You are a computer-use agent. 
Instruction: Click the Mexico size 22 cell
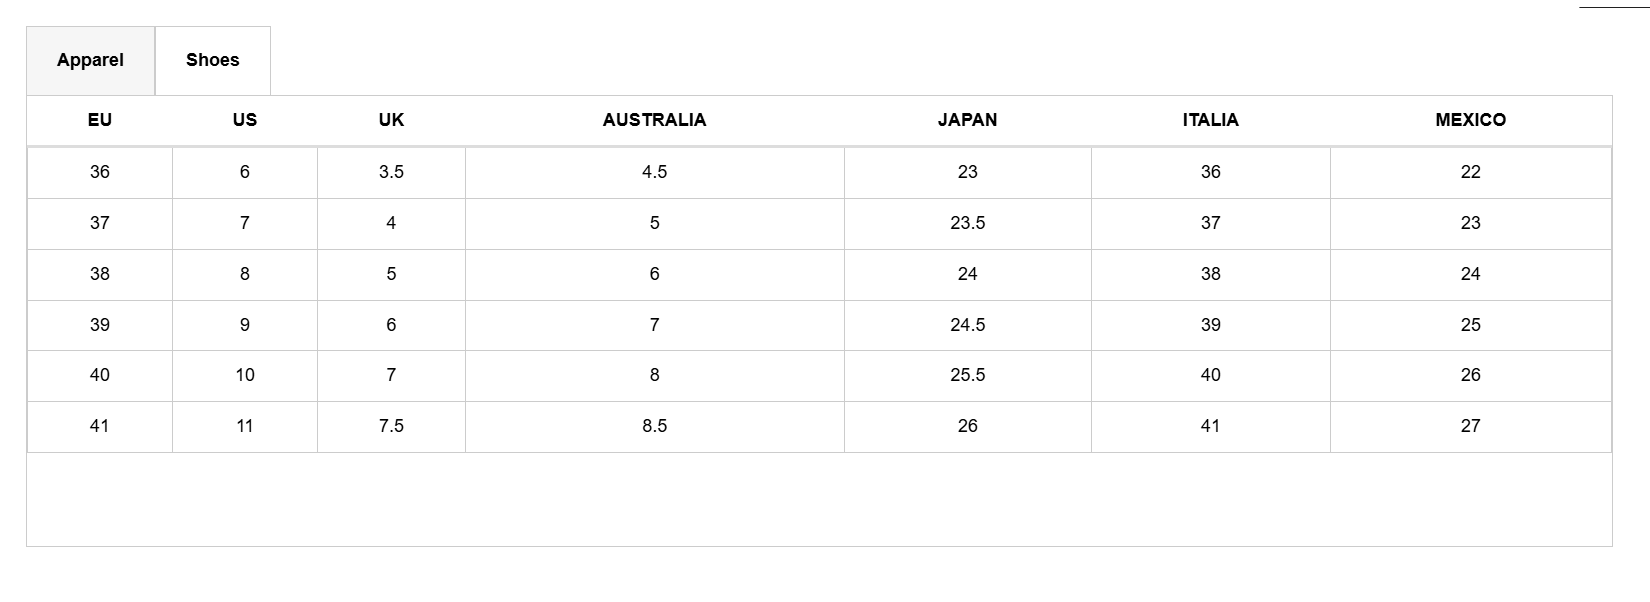click(x=1470, y=172)
